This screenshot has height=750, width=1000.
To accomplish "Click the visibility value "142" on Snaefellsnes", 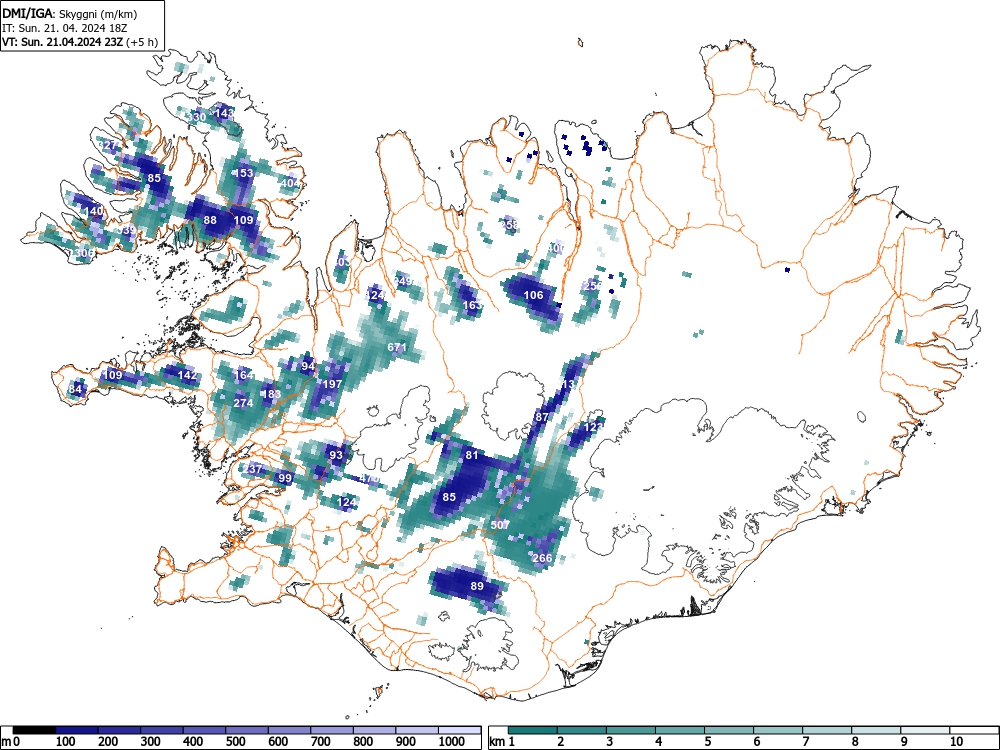I will click(x=188, y=375).
